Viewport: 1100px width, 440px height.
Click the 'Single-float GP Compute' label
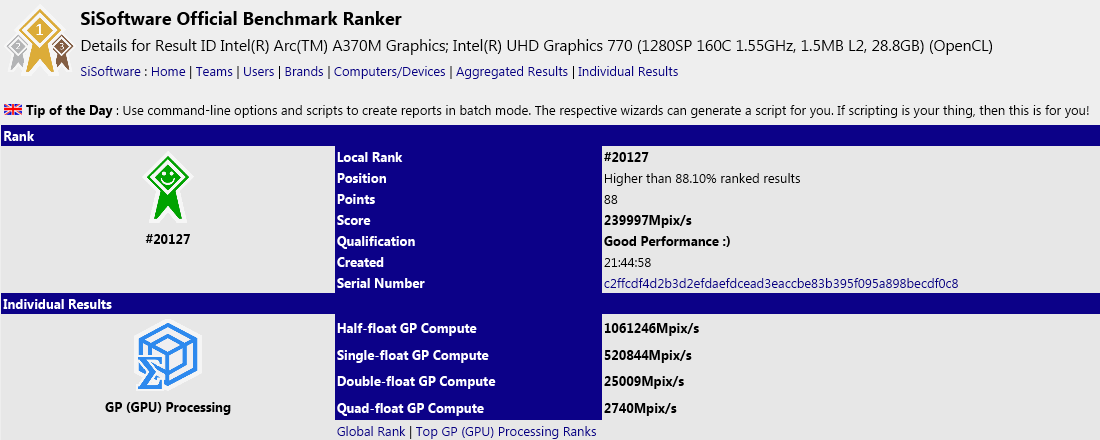click(412, 355)
